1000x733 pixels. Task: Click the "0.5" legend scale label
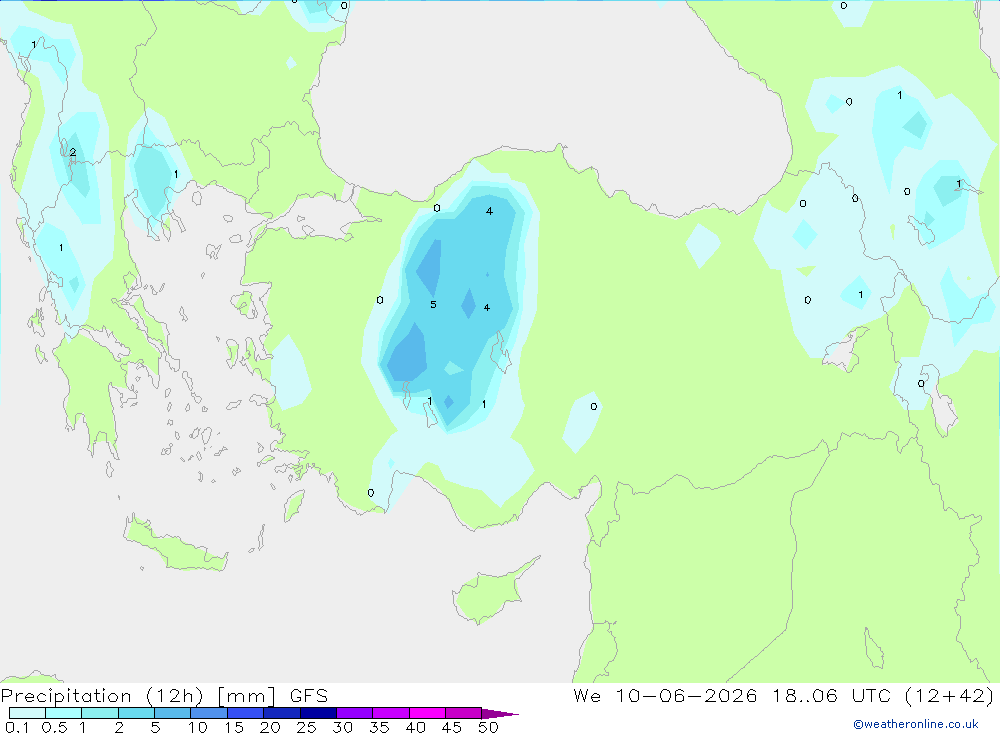(54, 727)
